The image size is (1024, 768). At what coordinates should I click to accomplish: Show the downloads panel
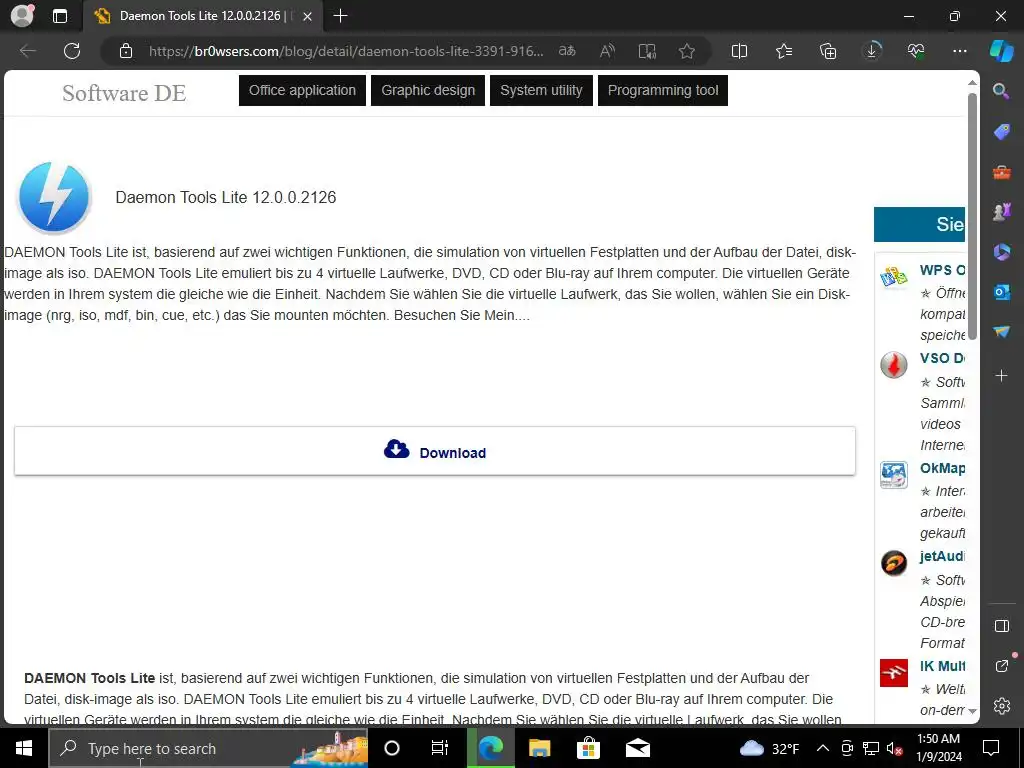[x=872, y=51]
